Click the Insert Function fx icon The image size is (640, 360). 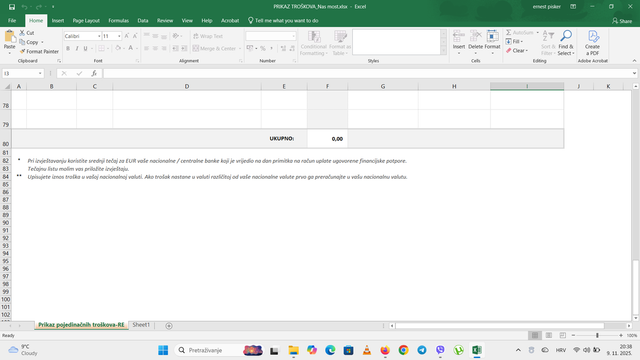point(94,73)
